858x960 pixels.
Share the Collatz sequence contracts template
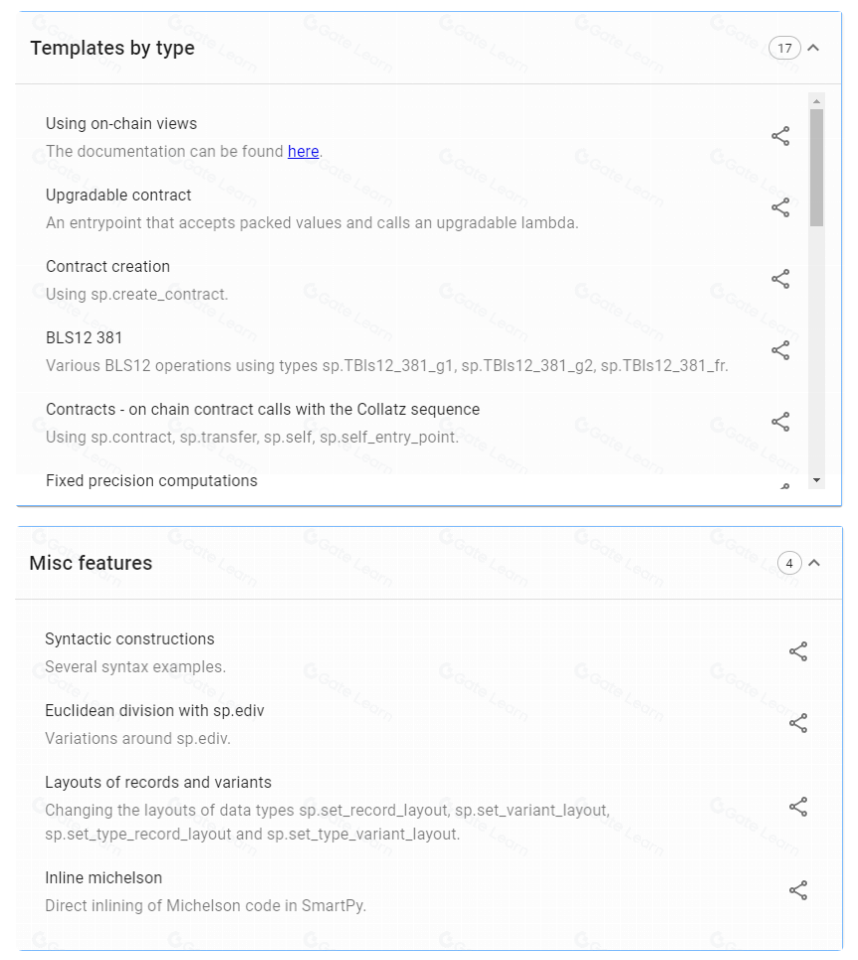780,422
